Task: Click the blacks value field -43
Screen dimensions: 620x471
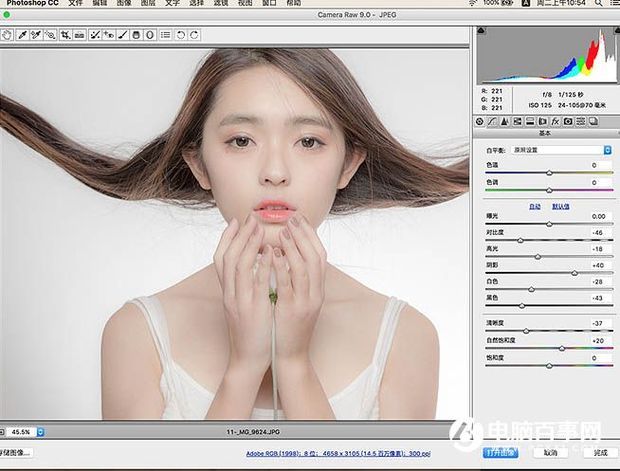Action: [x=598, y=298]
